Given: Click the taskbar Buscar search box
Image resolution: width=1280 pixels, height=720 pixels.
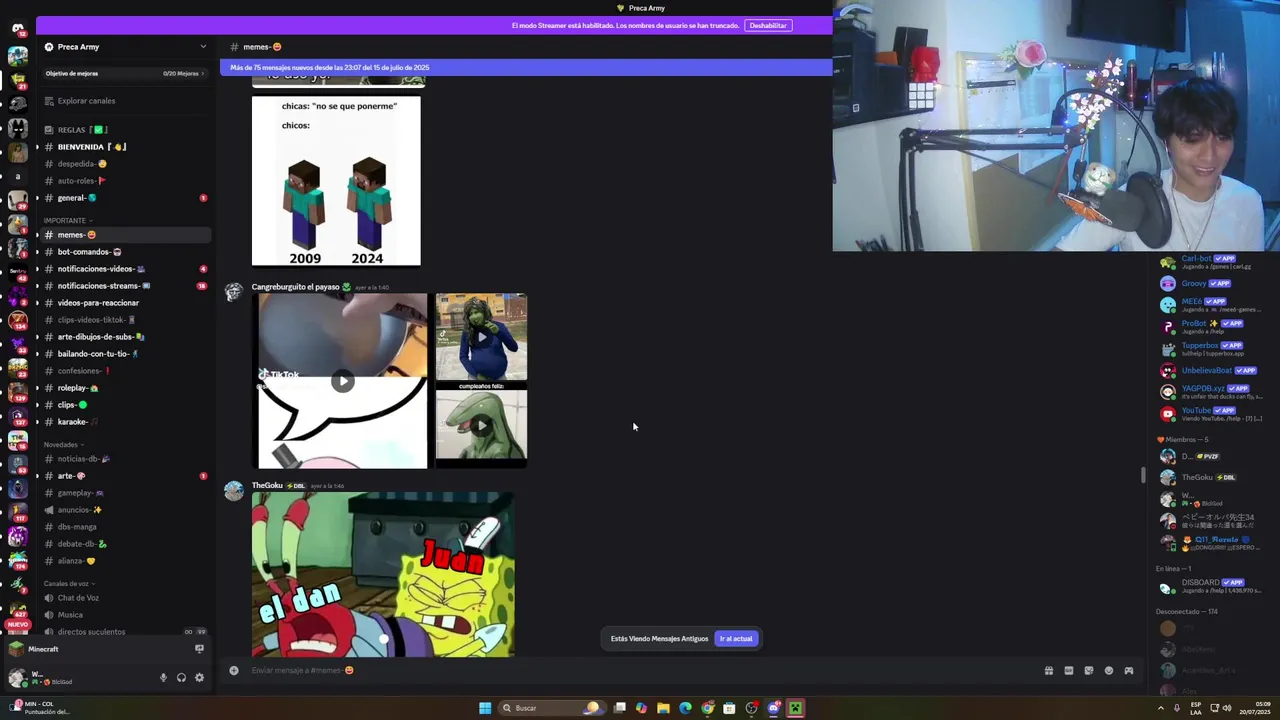Looking at the screenshot, I should pos(551,708).
